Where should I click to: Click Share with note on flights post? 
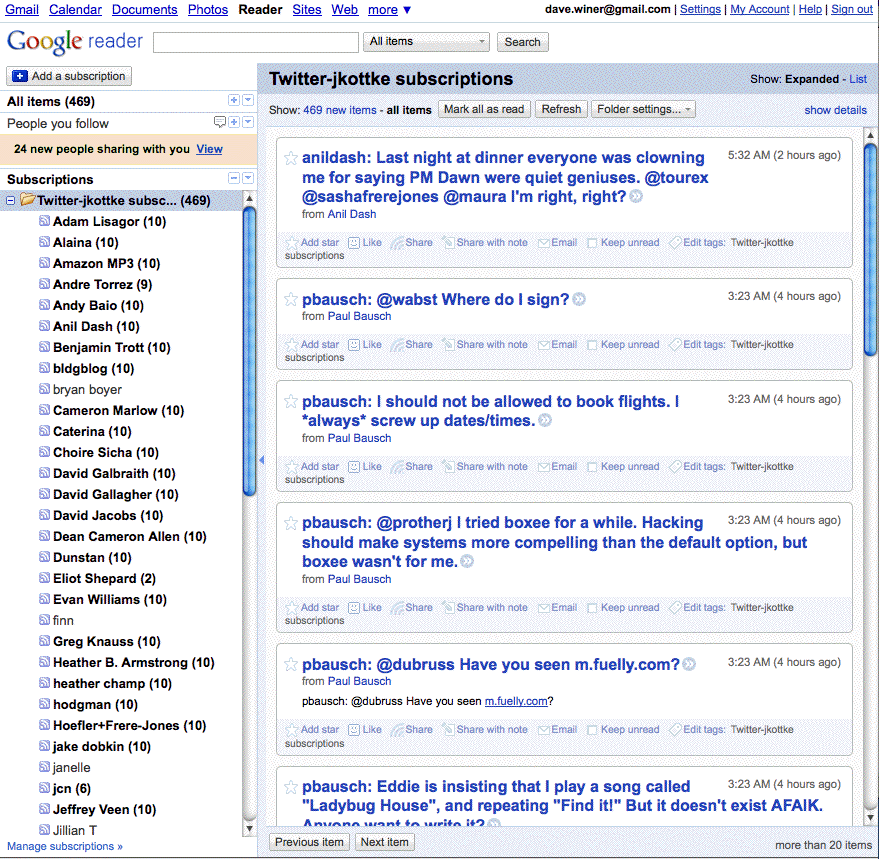pyautogui.click(x=449, y=467)
